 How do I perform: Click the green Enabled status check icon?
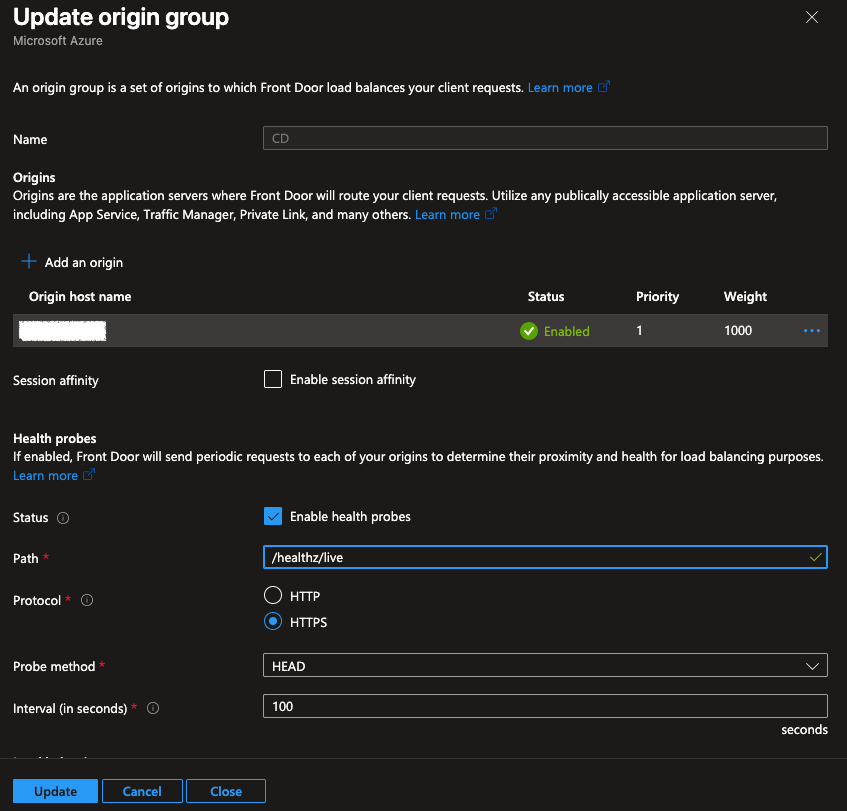point(529,331)
